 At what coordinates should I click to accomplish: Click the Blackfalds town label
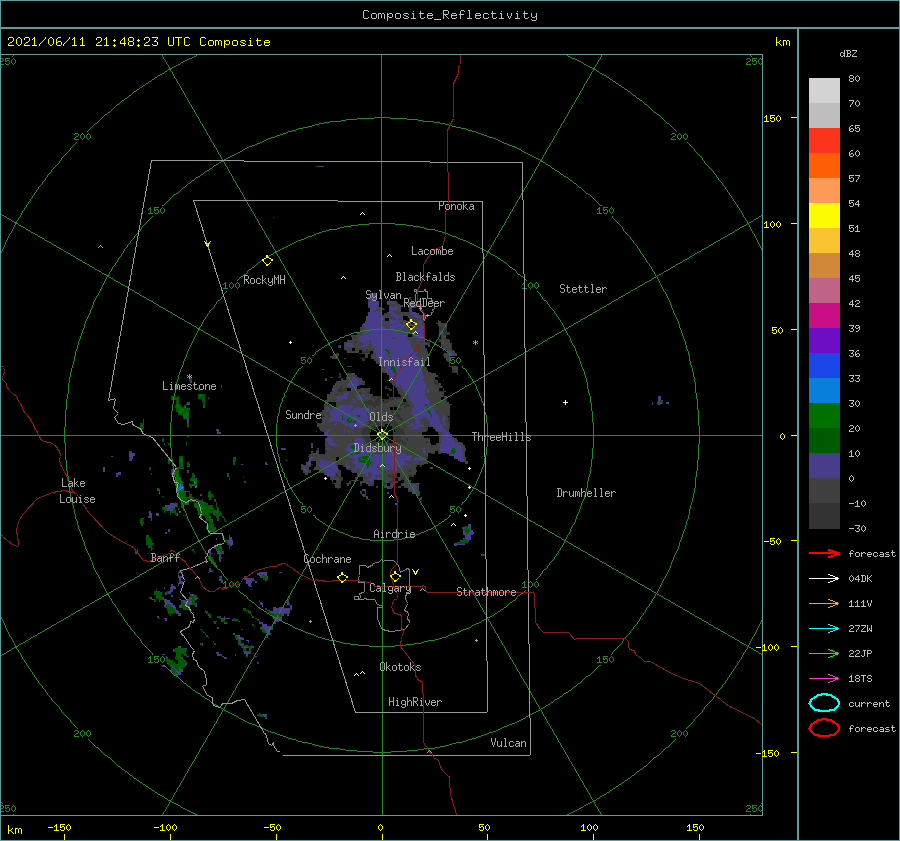coord(425,277)
